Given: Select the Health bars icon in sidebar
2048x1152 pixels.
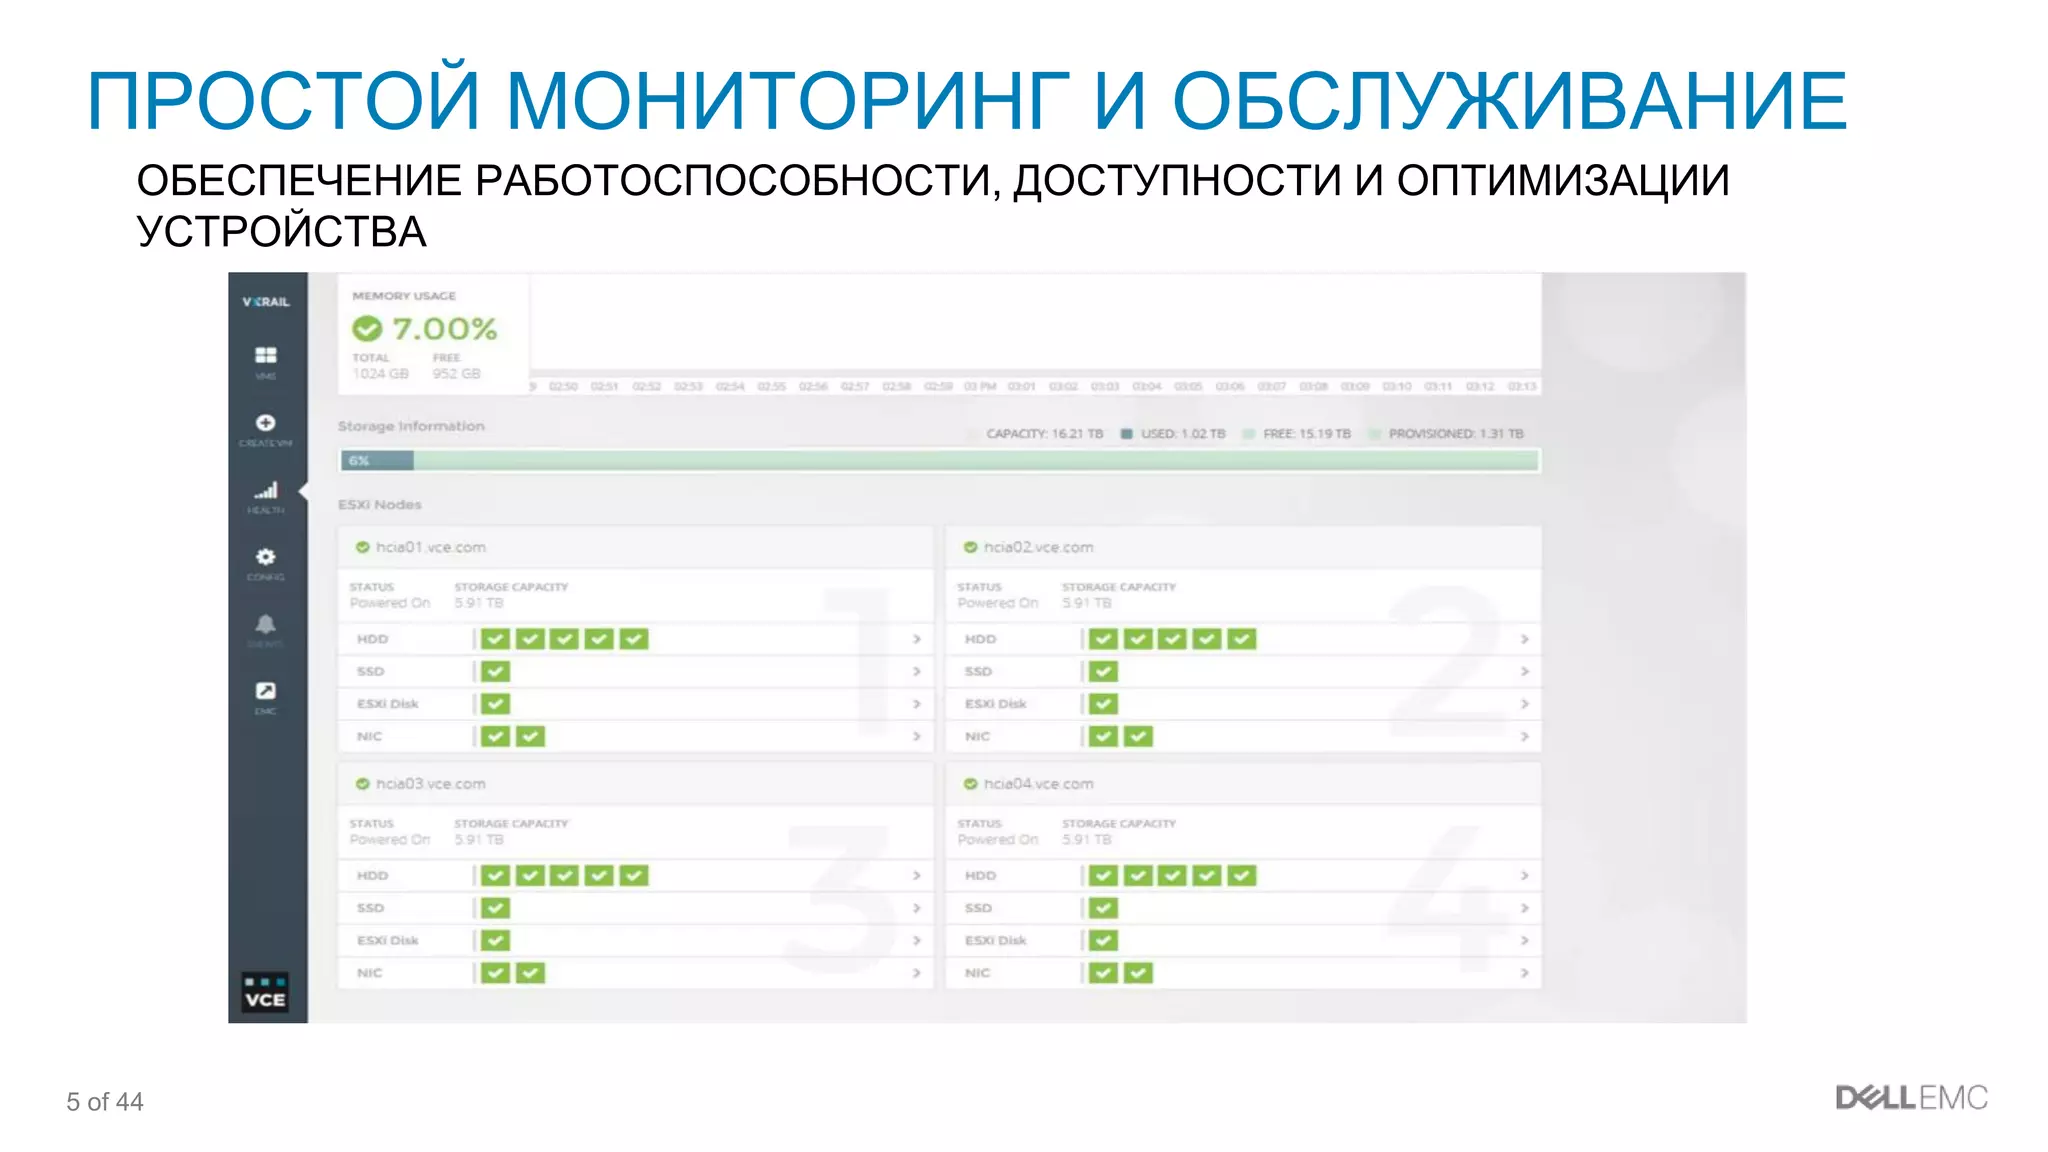Looking at the screenshot, I should (265, 490).
